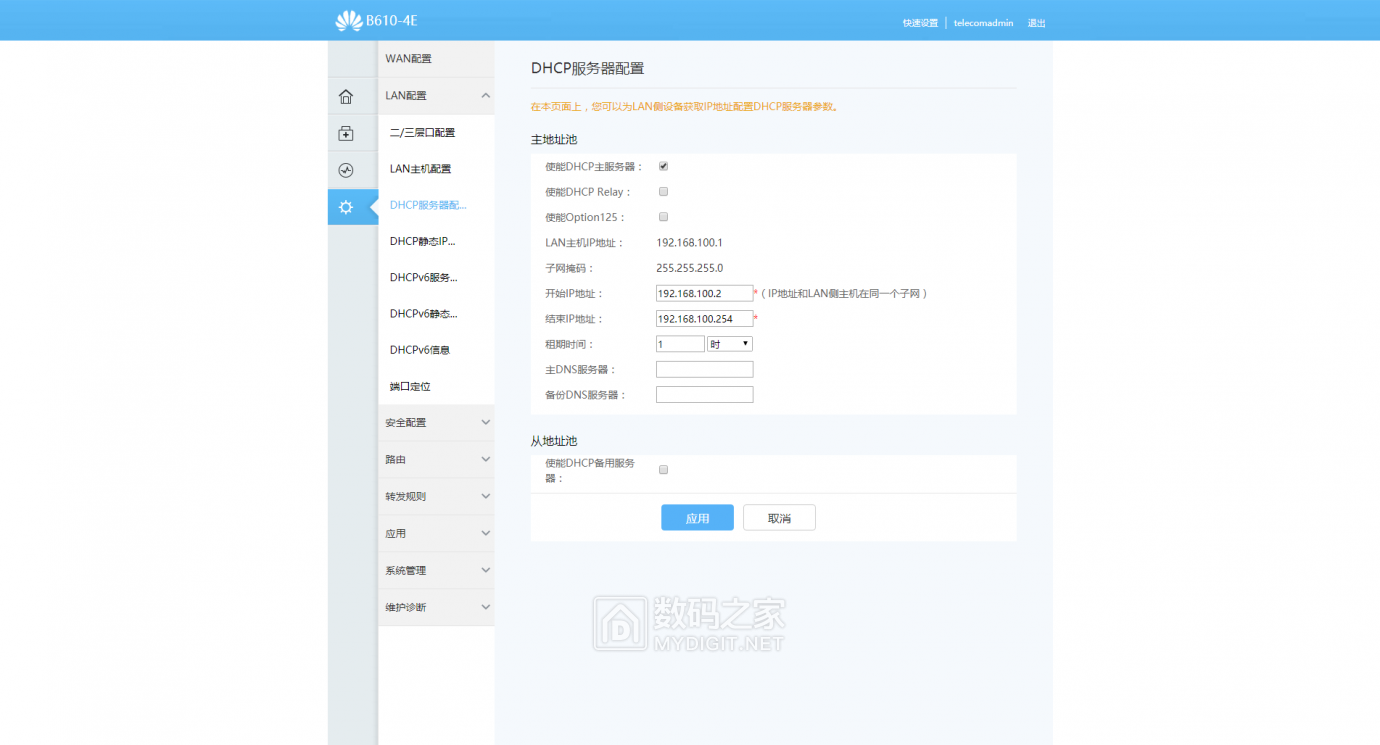Image resolution: width=1380 pixels, height=745 pixels.
Task: Open 端口定位 submenu item
Action: coord(410,386)
